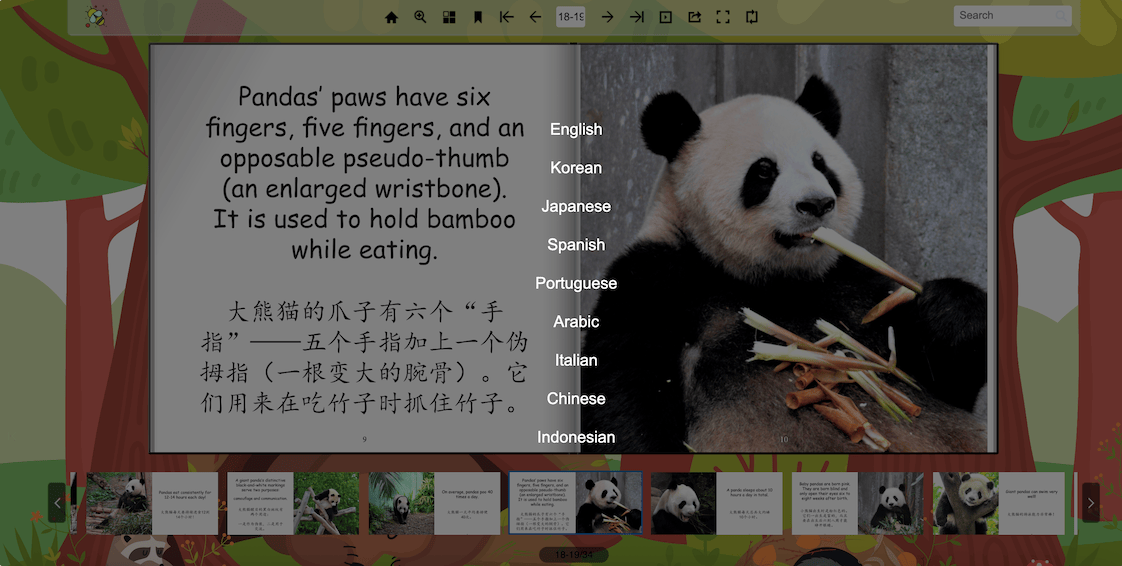Toggle fullscreen mode
Image resolution: width=1122 pixels, height=566 pixels.
pyautogui.click(x=723, y=17)
